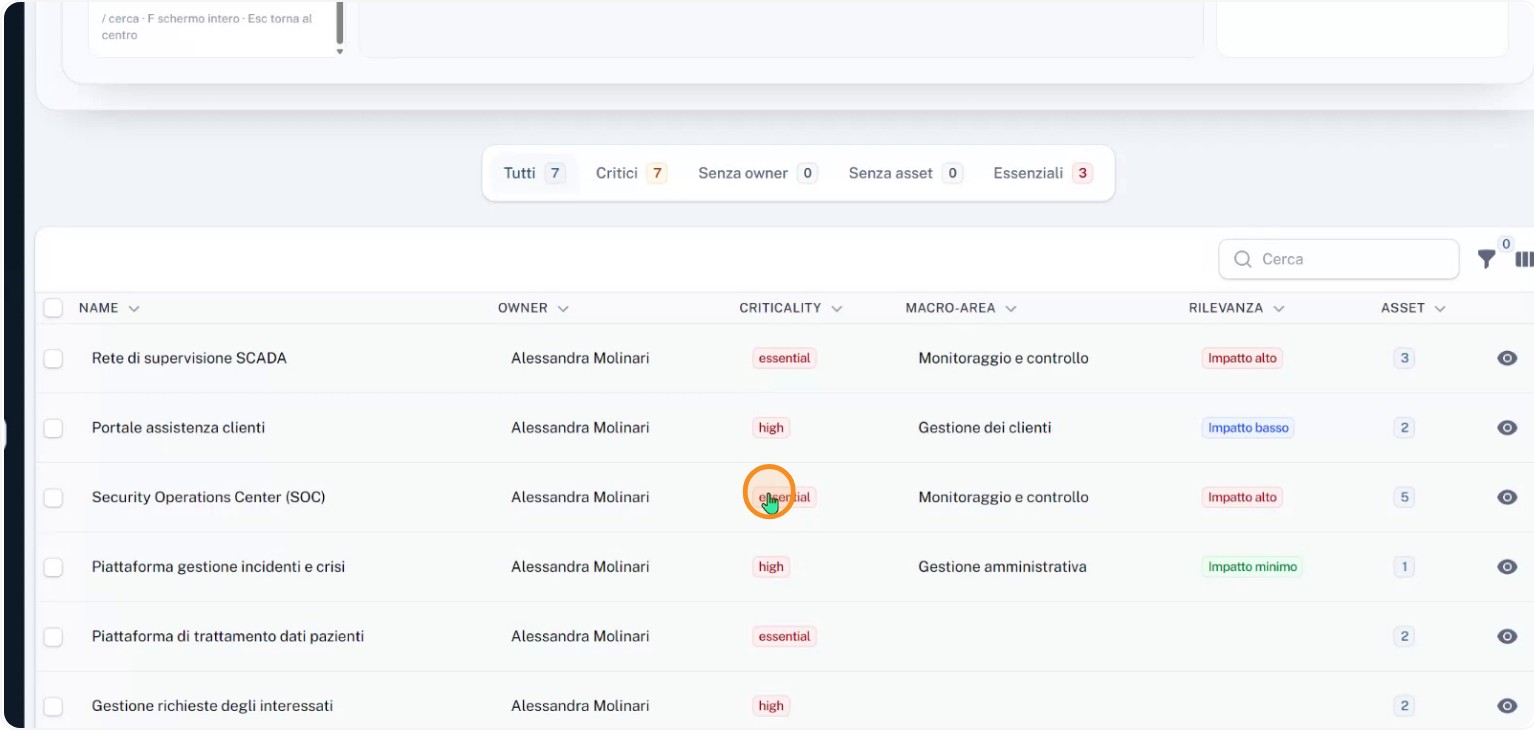Viewport: 1534px width, 730px height.
Task: Click asset count 3 for SCADA row
Action: (x=1404, y=358)
